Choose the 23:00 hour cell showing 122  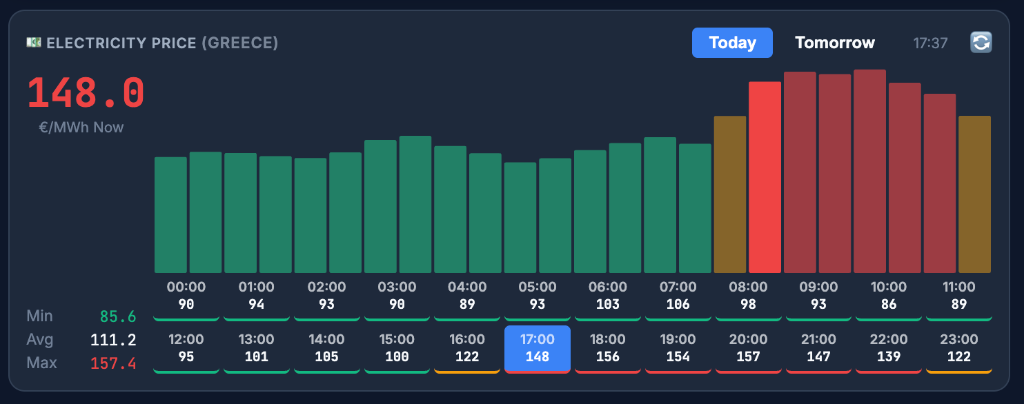pos(958,348)
